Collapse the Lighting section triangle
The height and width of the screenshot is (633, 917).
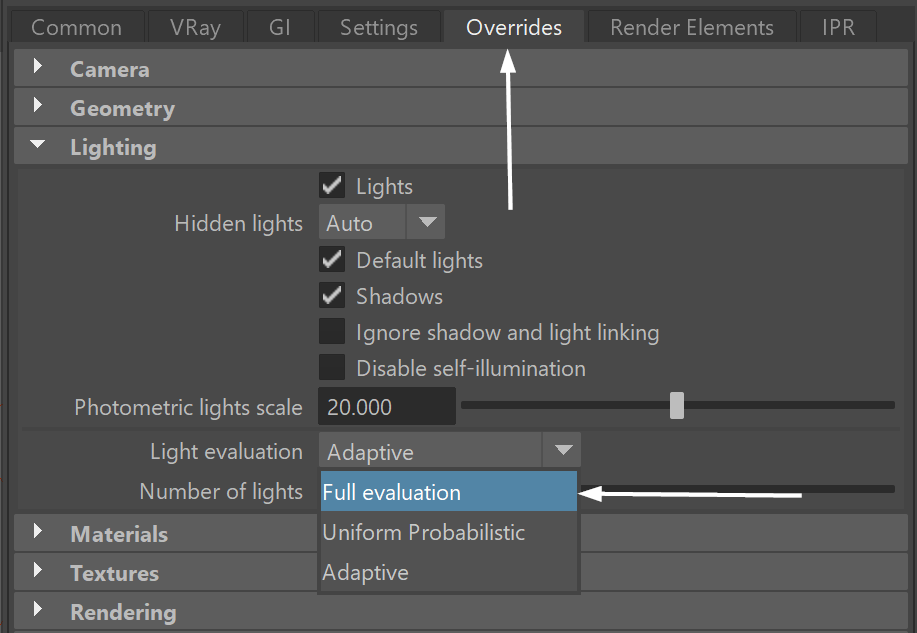pos(37,144)
